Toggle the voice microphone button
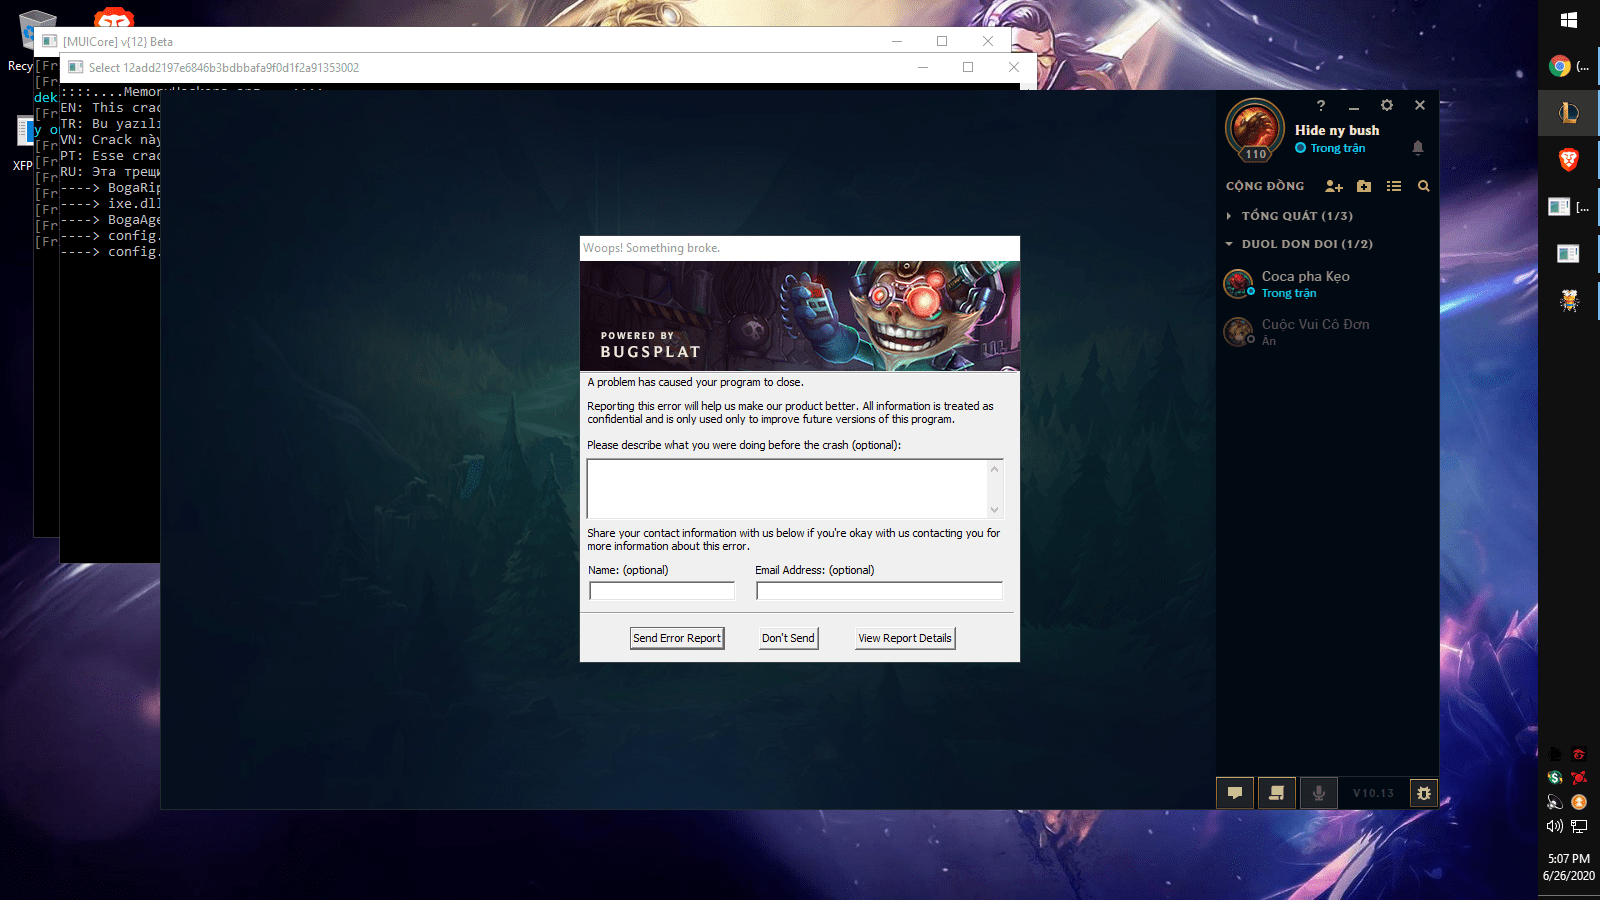The width and height of the screenshot is (1600, 900). 1319,793
